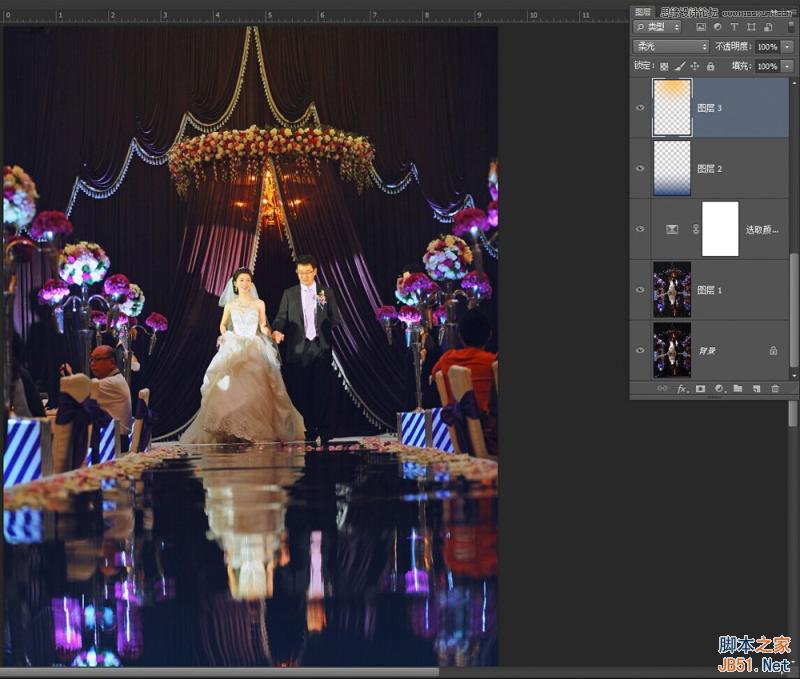Hide the 背景 layer

tap(640, 350)
